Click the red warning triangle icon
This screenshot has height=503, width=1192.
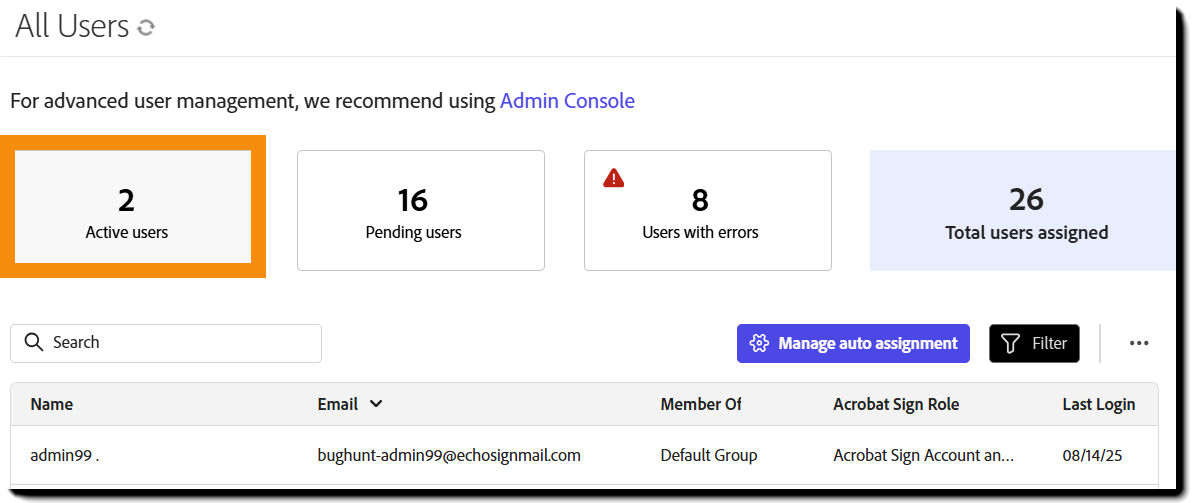pos(614,178)
